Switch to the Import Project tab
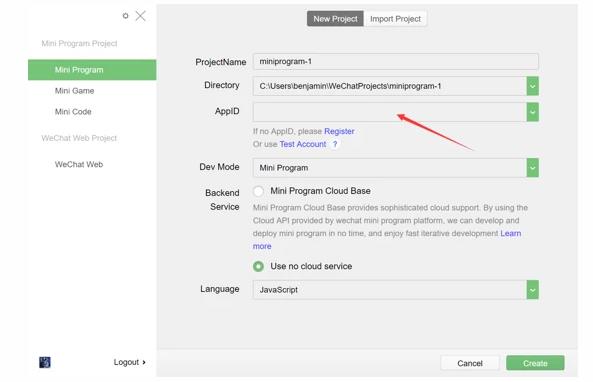The image size is (593, 382). point(395,19)
